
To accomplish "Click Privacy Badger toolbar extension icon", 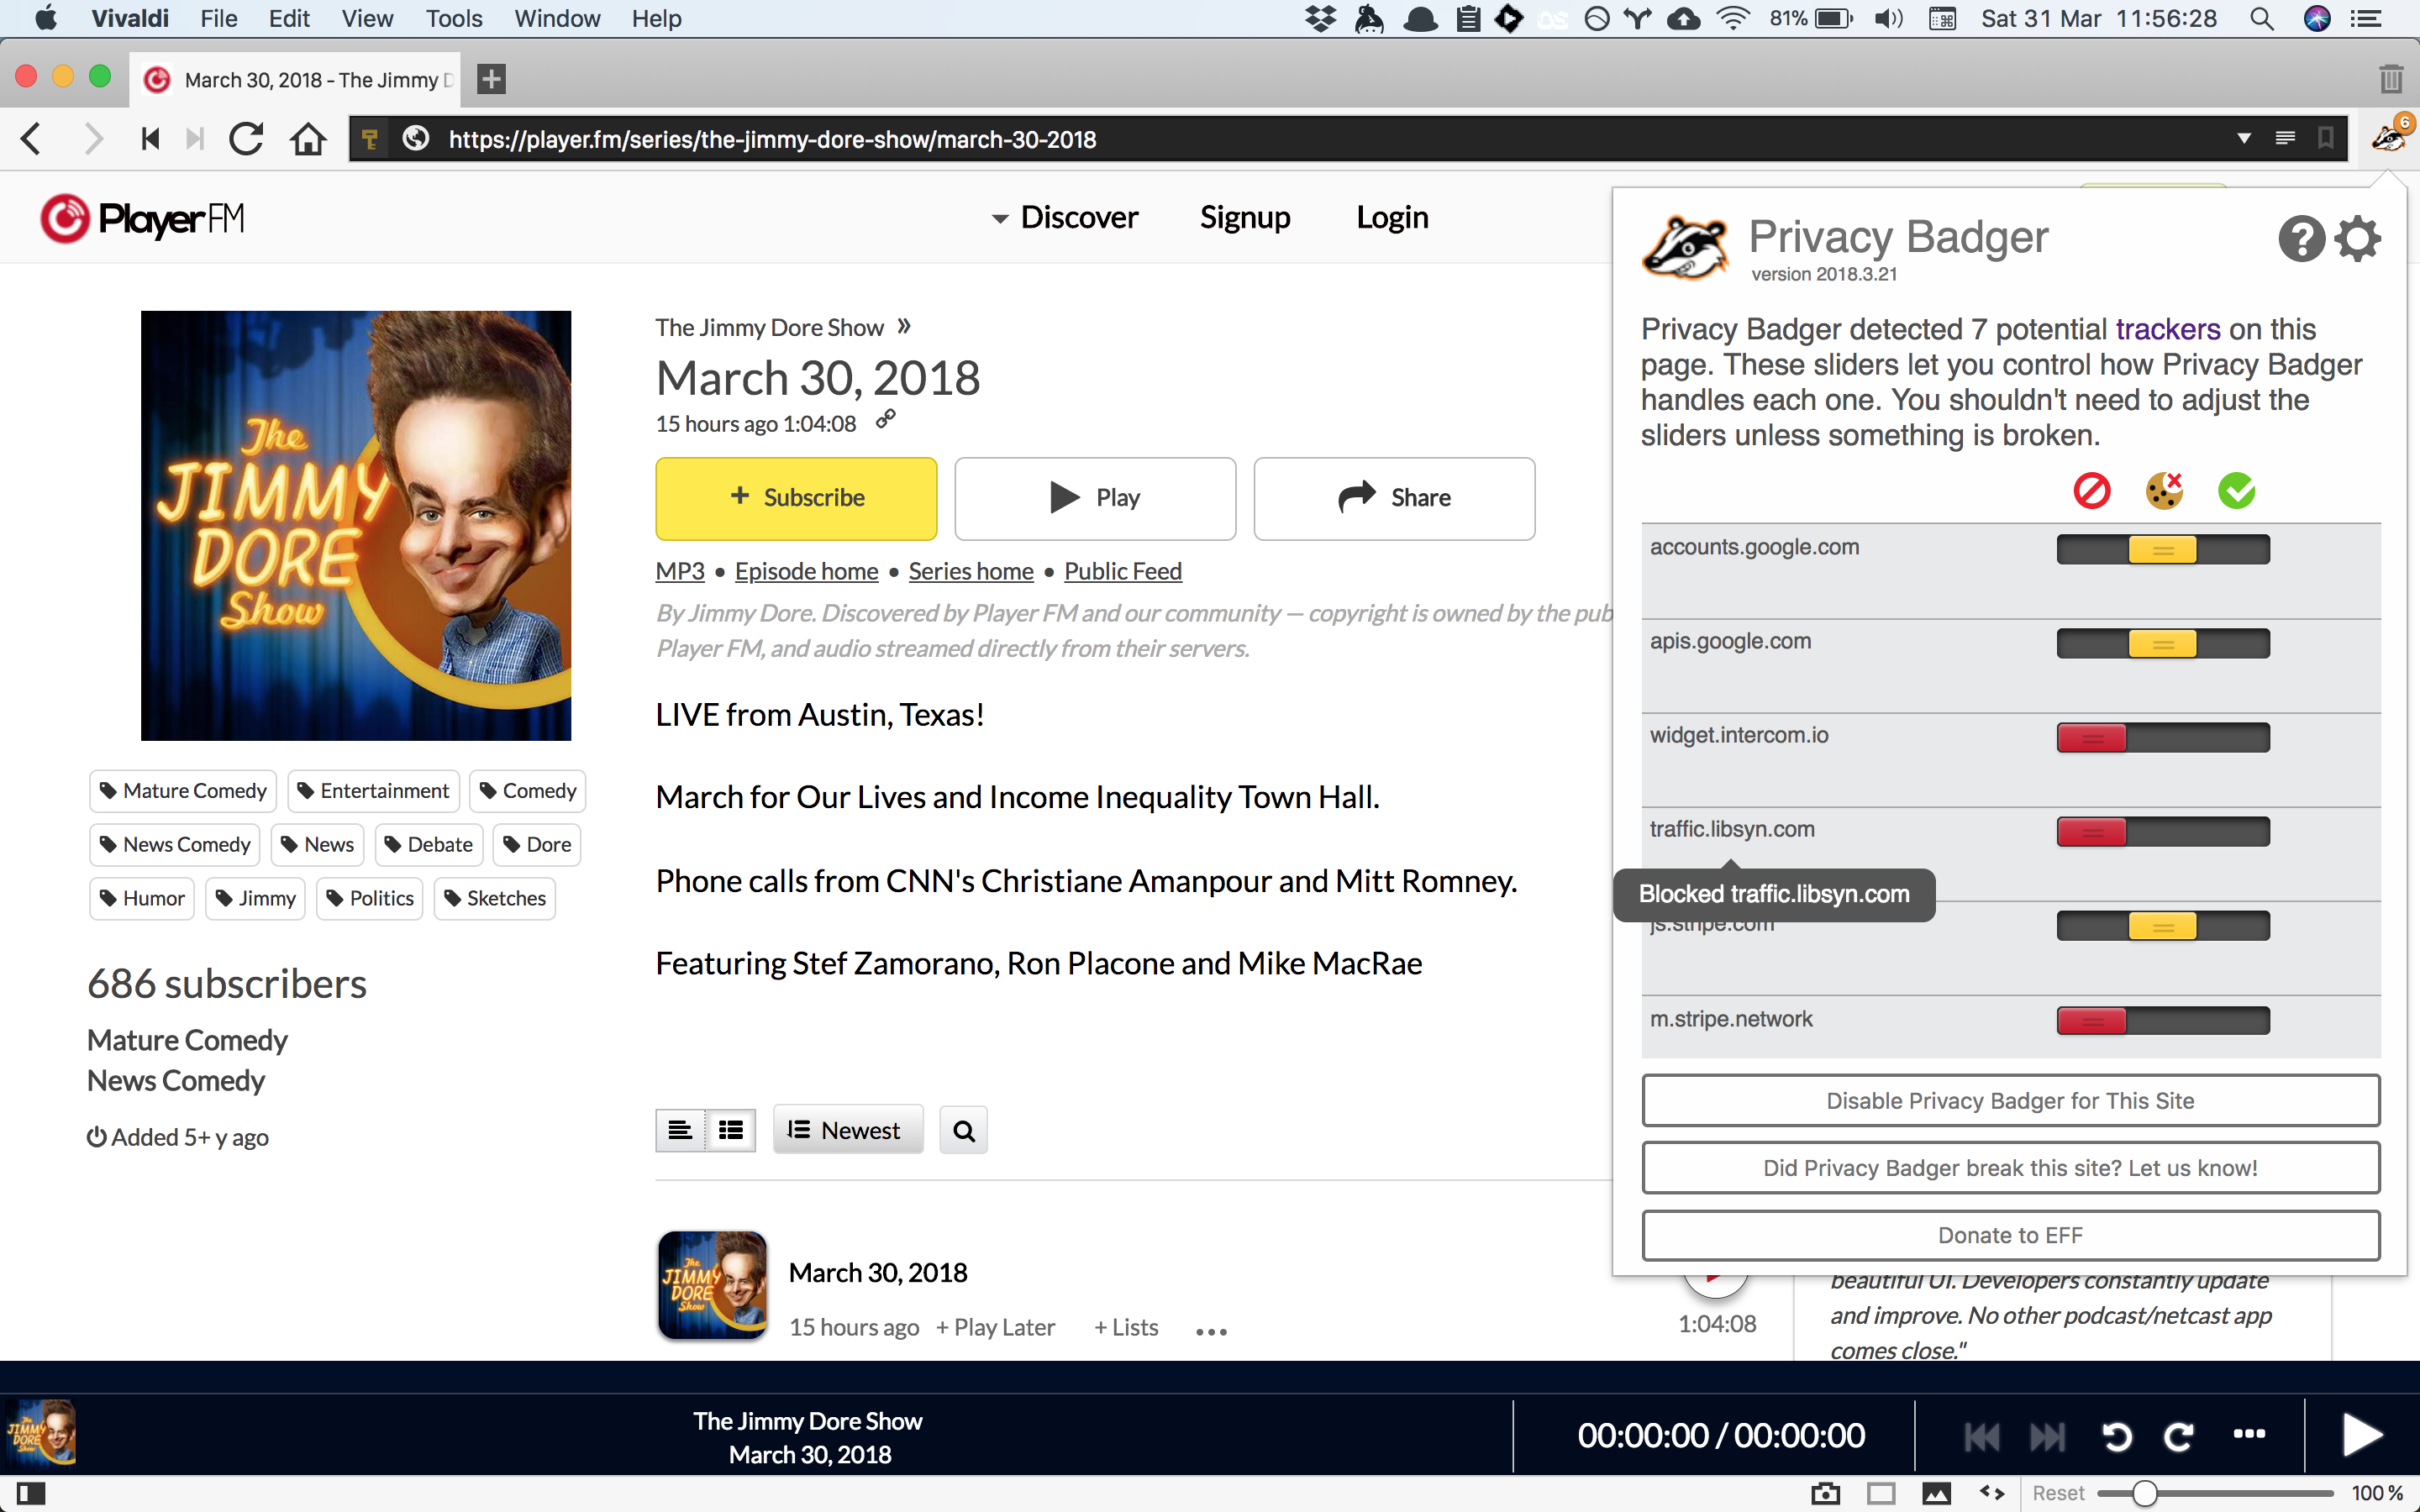I will [x=2390, y=136].
